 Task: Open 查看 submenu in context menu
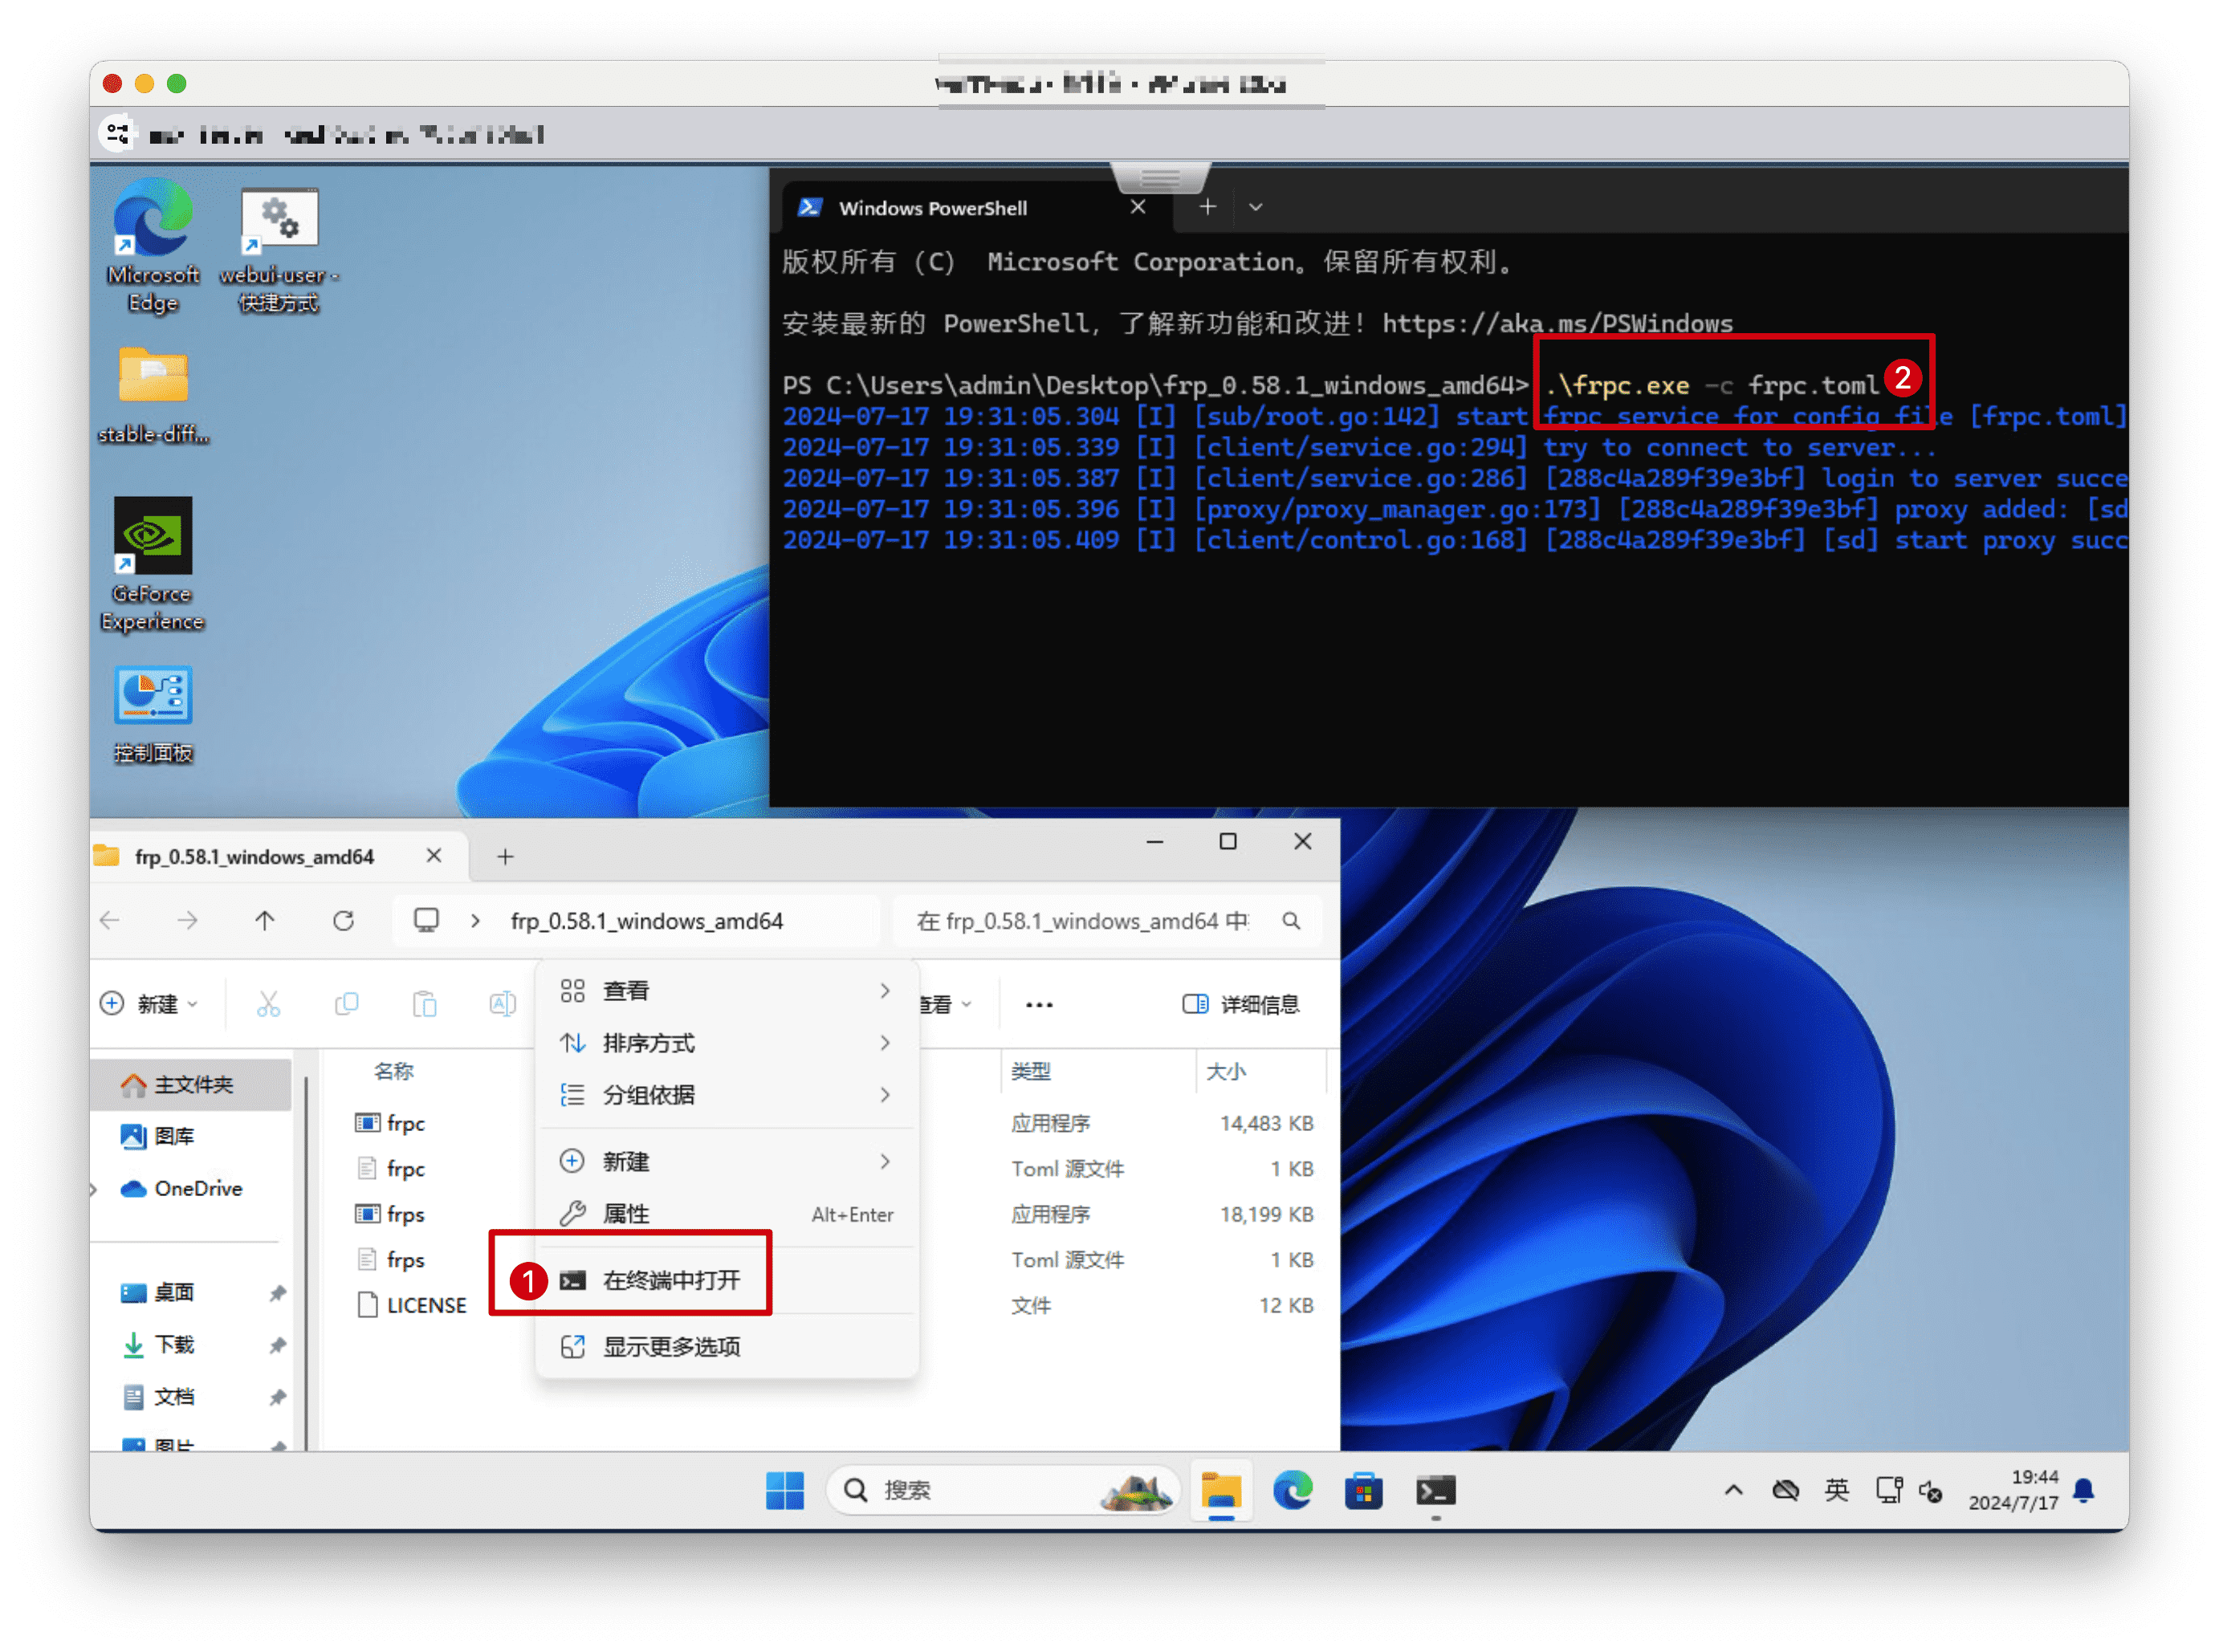[x=727, y=990]
